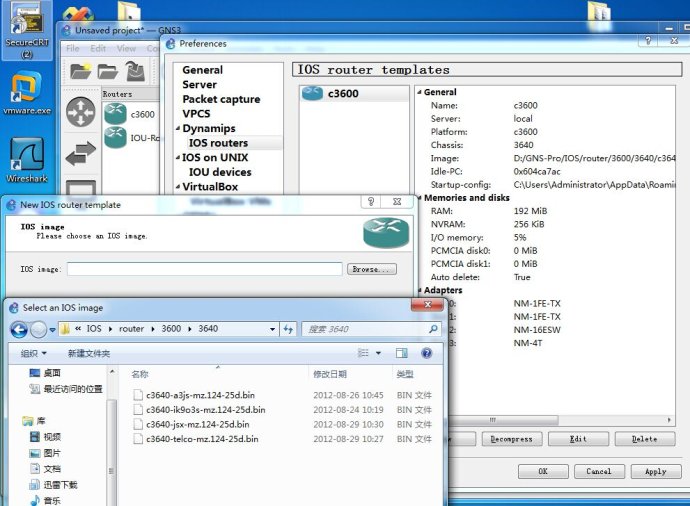Select the switches browse device icon in GNS3
Viewport: 690px width, 506px height.
(x=81, y=153)
